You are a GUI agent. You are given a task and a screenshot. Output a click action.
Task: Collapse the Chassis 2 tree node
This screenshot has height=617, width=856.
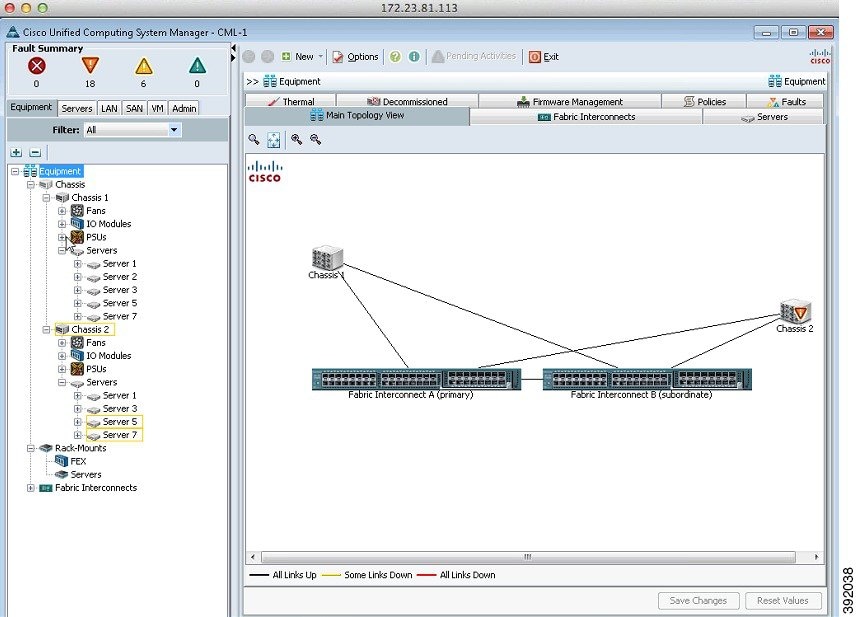tap(47, 329)
